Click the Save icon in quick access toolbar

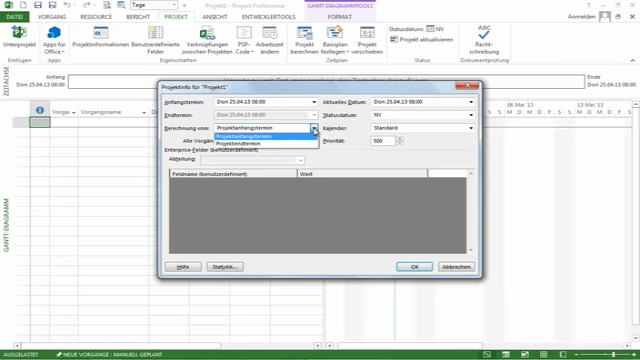pos(38,5)
